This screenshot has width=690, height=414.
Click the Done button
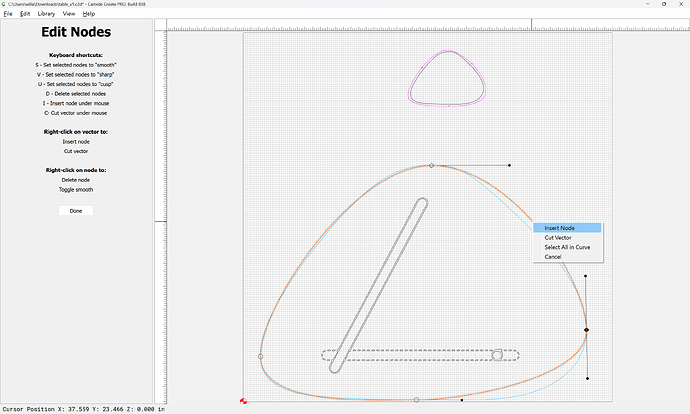pyautogui.click(x=76, y=211)
